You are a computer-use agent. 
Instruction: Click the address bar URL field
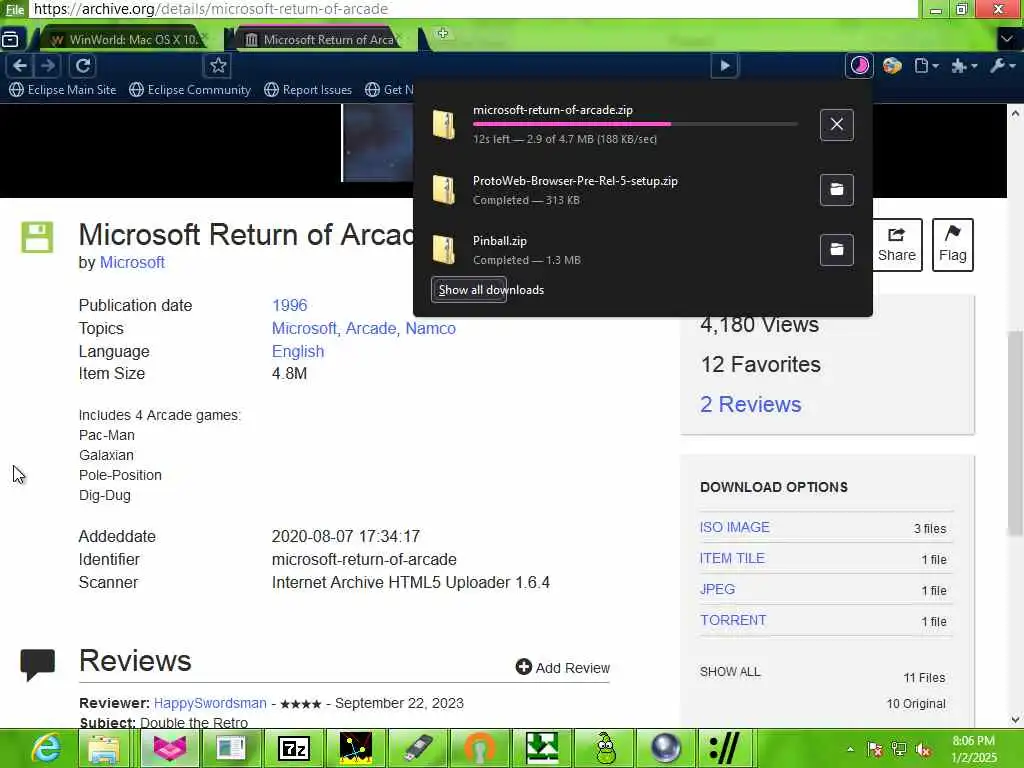coord(473,9)
